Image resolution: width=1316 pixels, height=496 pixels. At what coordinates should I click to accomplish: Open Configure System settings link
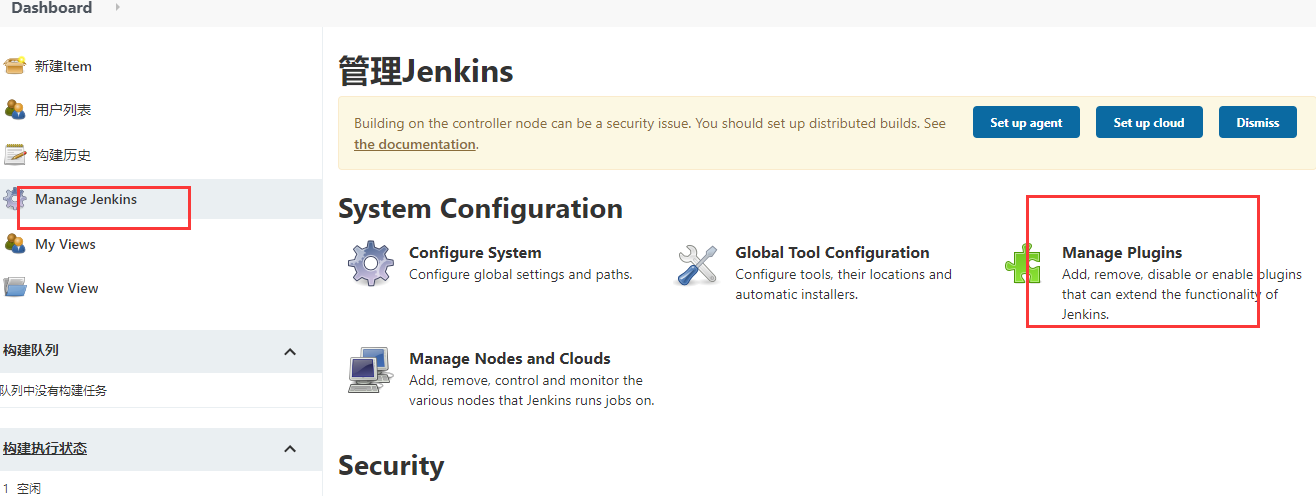click(x=475, y=252)
